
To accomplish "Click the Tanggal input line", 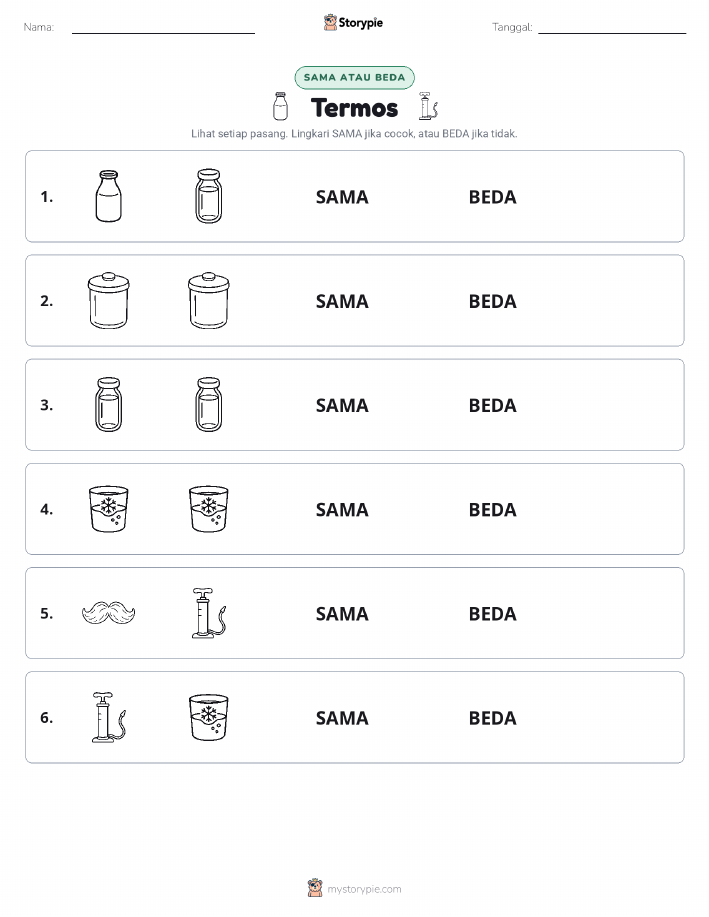I will tap(612, 28).
